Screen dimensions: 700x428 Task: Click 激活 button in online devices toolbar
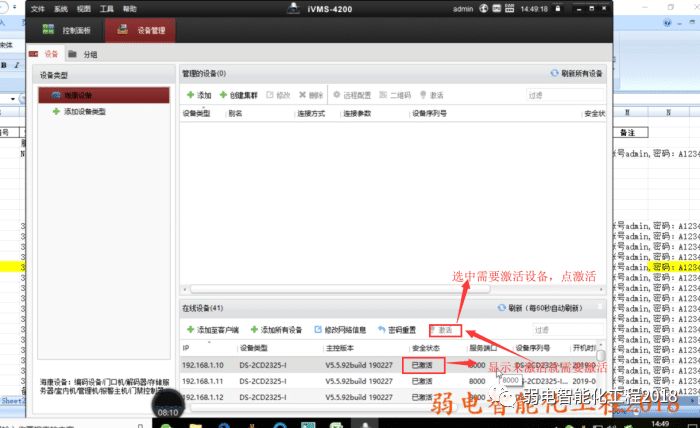pyautogui.click(x=445, y=330)
